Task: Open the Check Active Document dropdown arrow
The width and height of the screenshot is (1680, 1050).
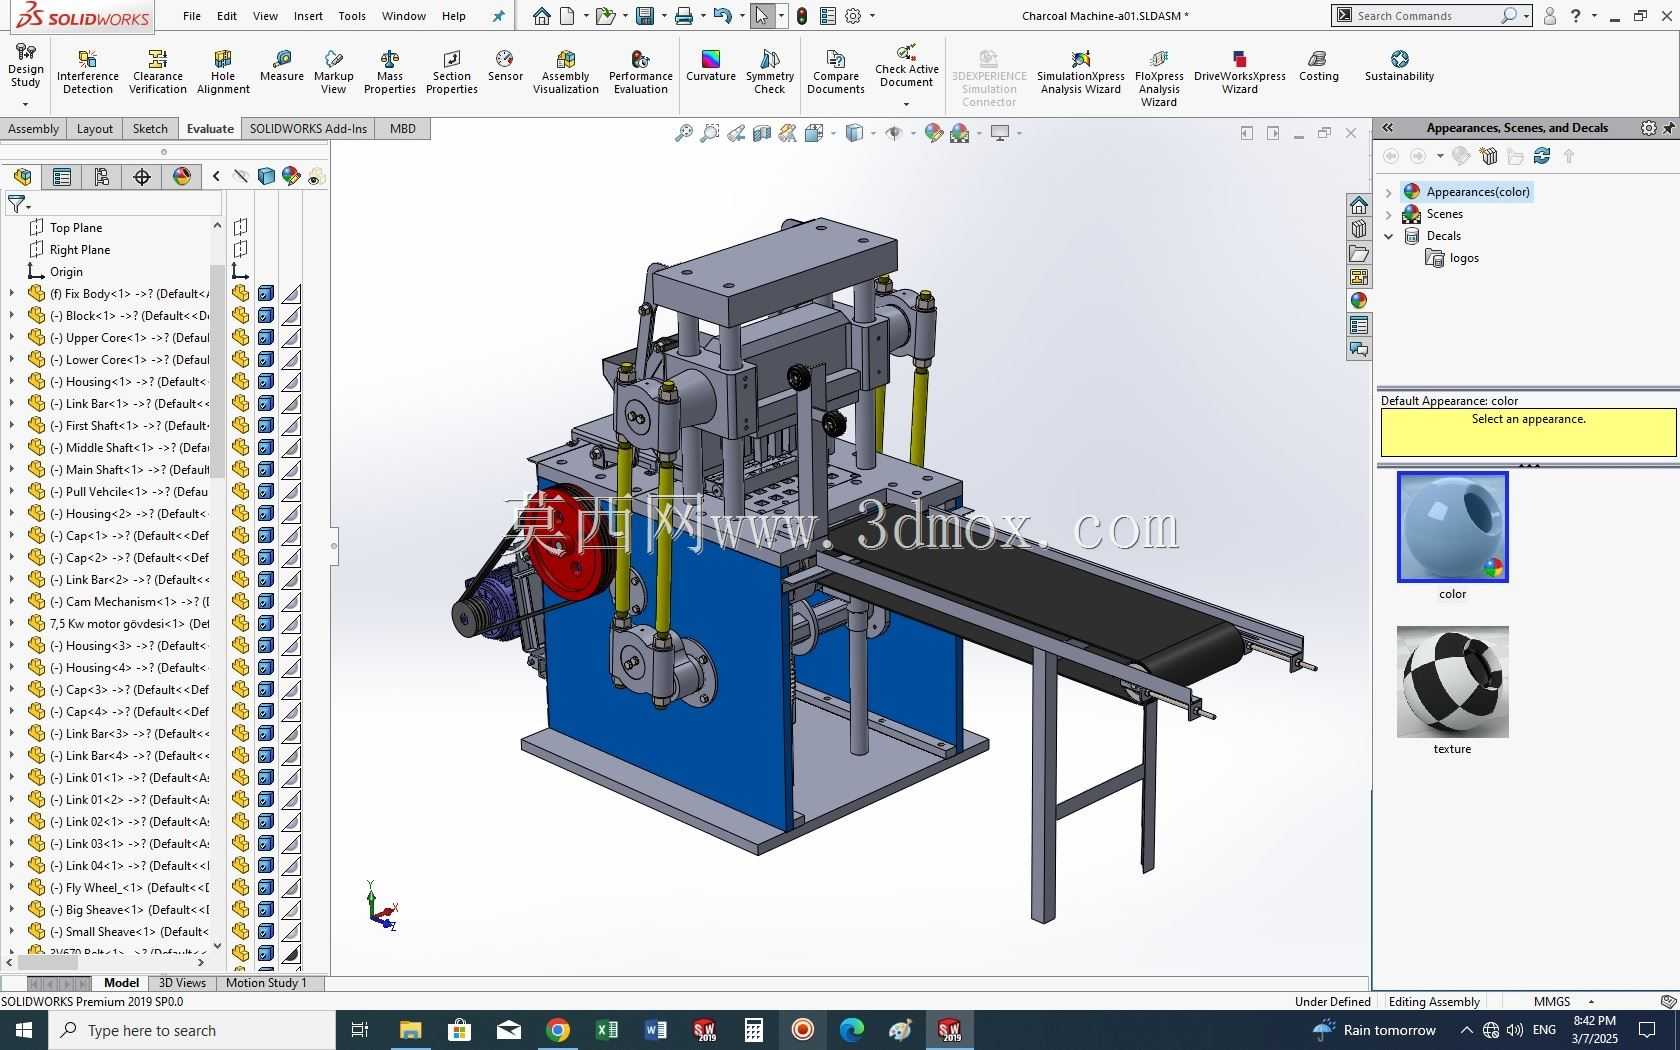Action: point(906,104)
